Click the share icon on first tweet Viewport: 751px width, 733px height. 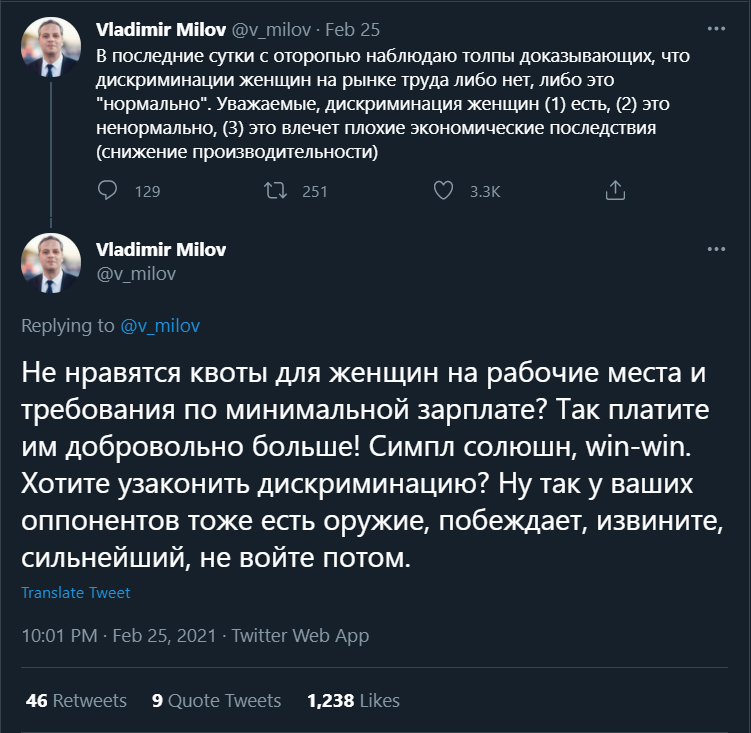[616, 190]
